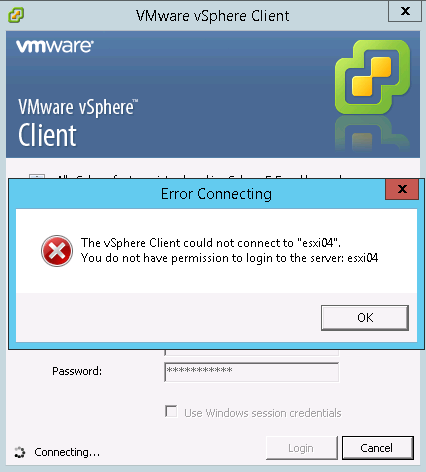Close the Error Connecting dialog with red X

coord(402,189)
